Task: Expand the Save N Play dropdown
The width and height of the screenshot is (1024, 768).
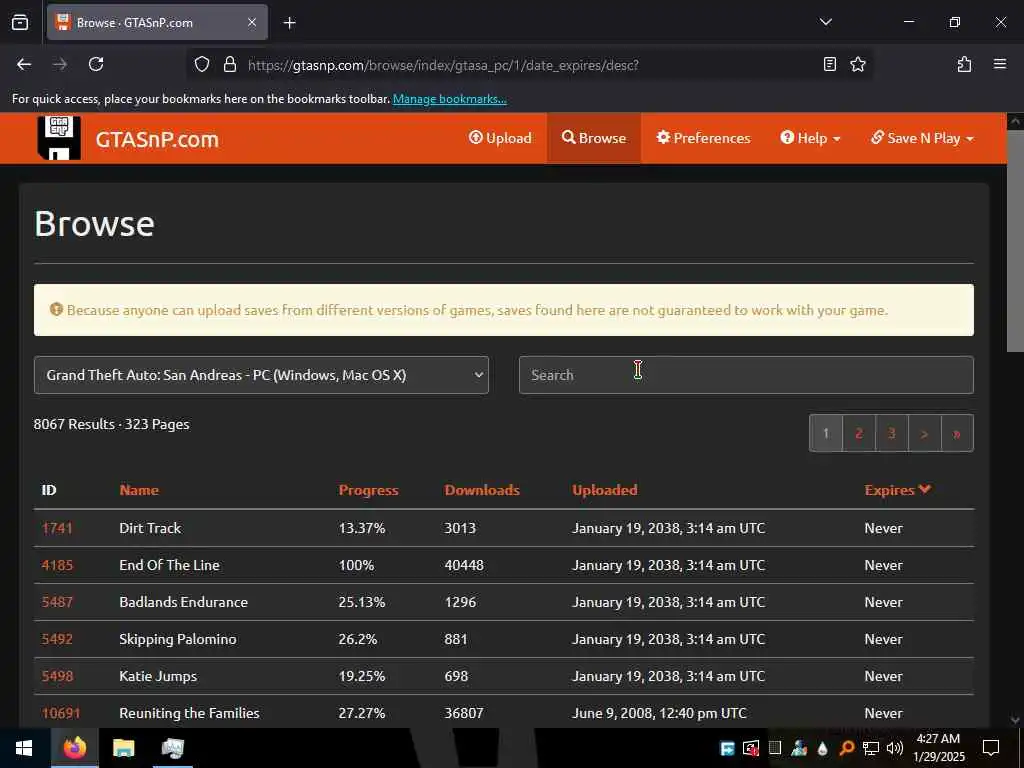Action: point(921,138)
